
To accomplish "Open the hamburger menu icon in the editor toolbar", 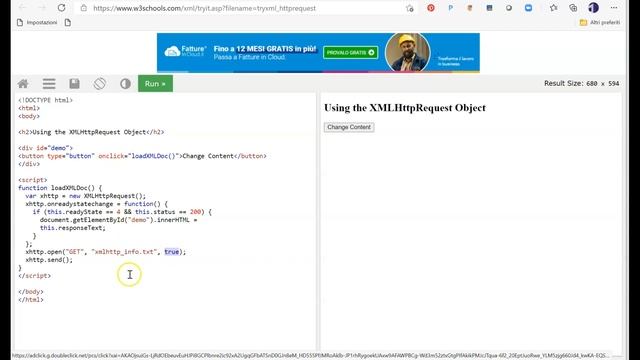I will coord(49,84).
